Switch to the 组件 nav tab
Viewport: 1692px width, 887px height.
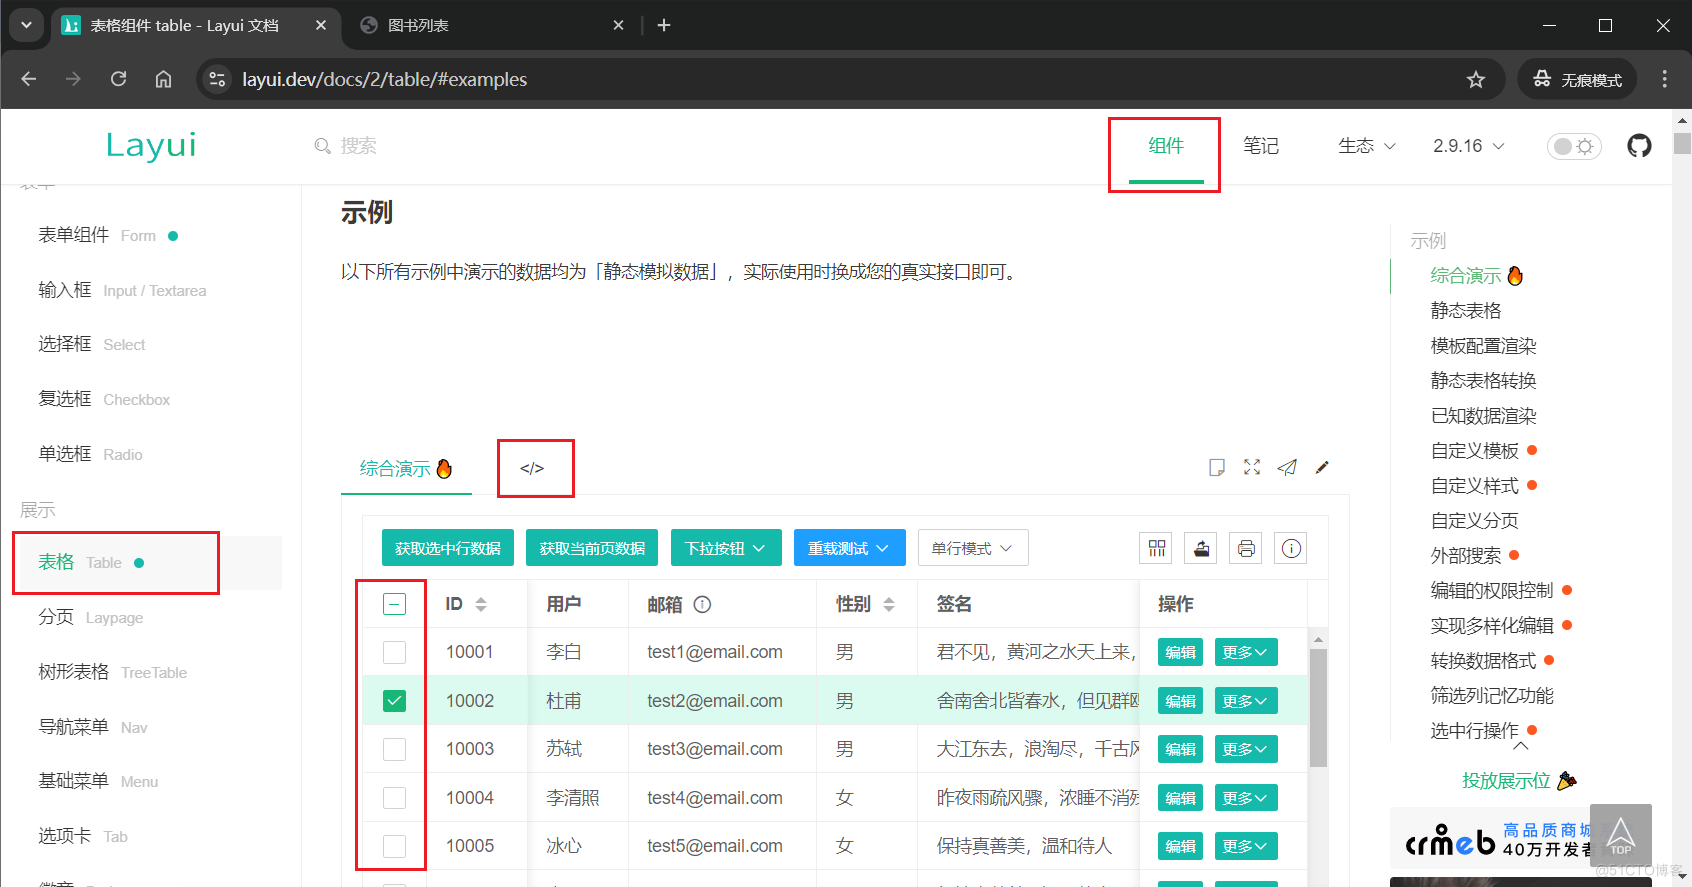[1166, 146]
